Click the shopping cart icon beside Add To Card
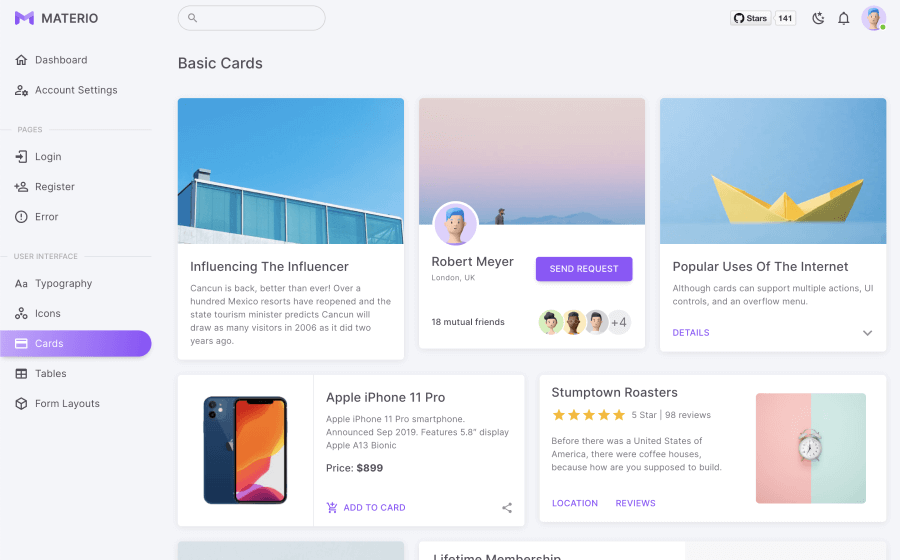Viewport: 900px width, 560px height. point(332,508)
